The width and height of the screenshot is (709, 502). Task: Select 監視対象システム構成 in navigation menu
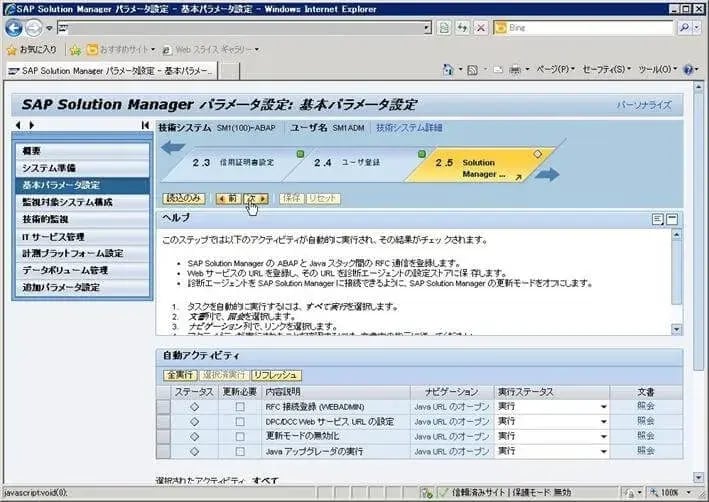pyautogui.click(x=82, y=202)
